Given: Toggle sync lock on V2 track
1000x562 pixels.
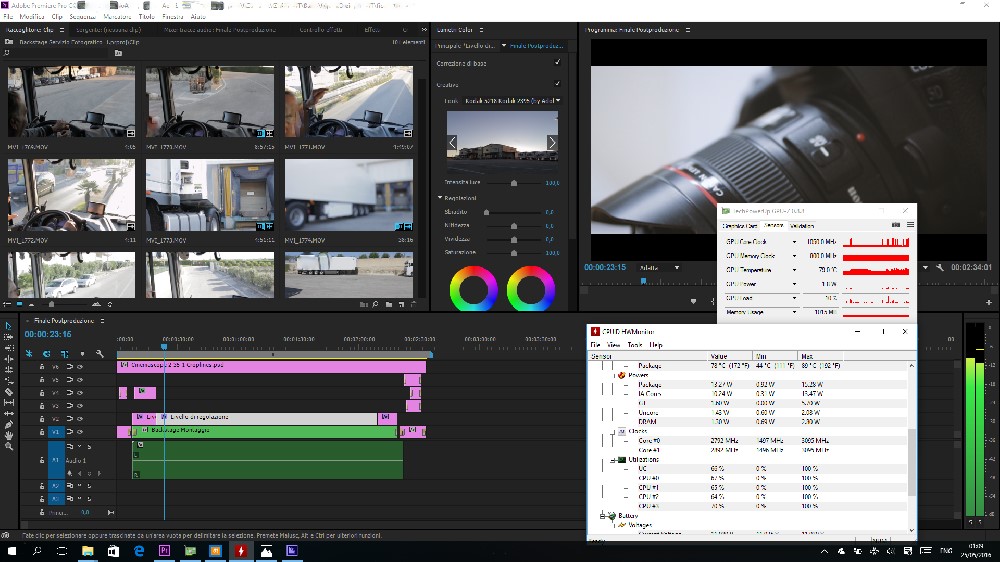Looking at the screenshot, I should [x=70, y=418].
